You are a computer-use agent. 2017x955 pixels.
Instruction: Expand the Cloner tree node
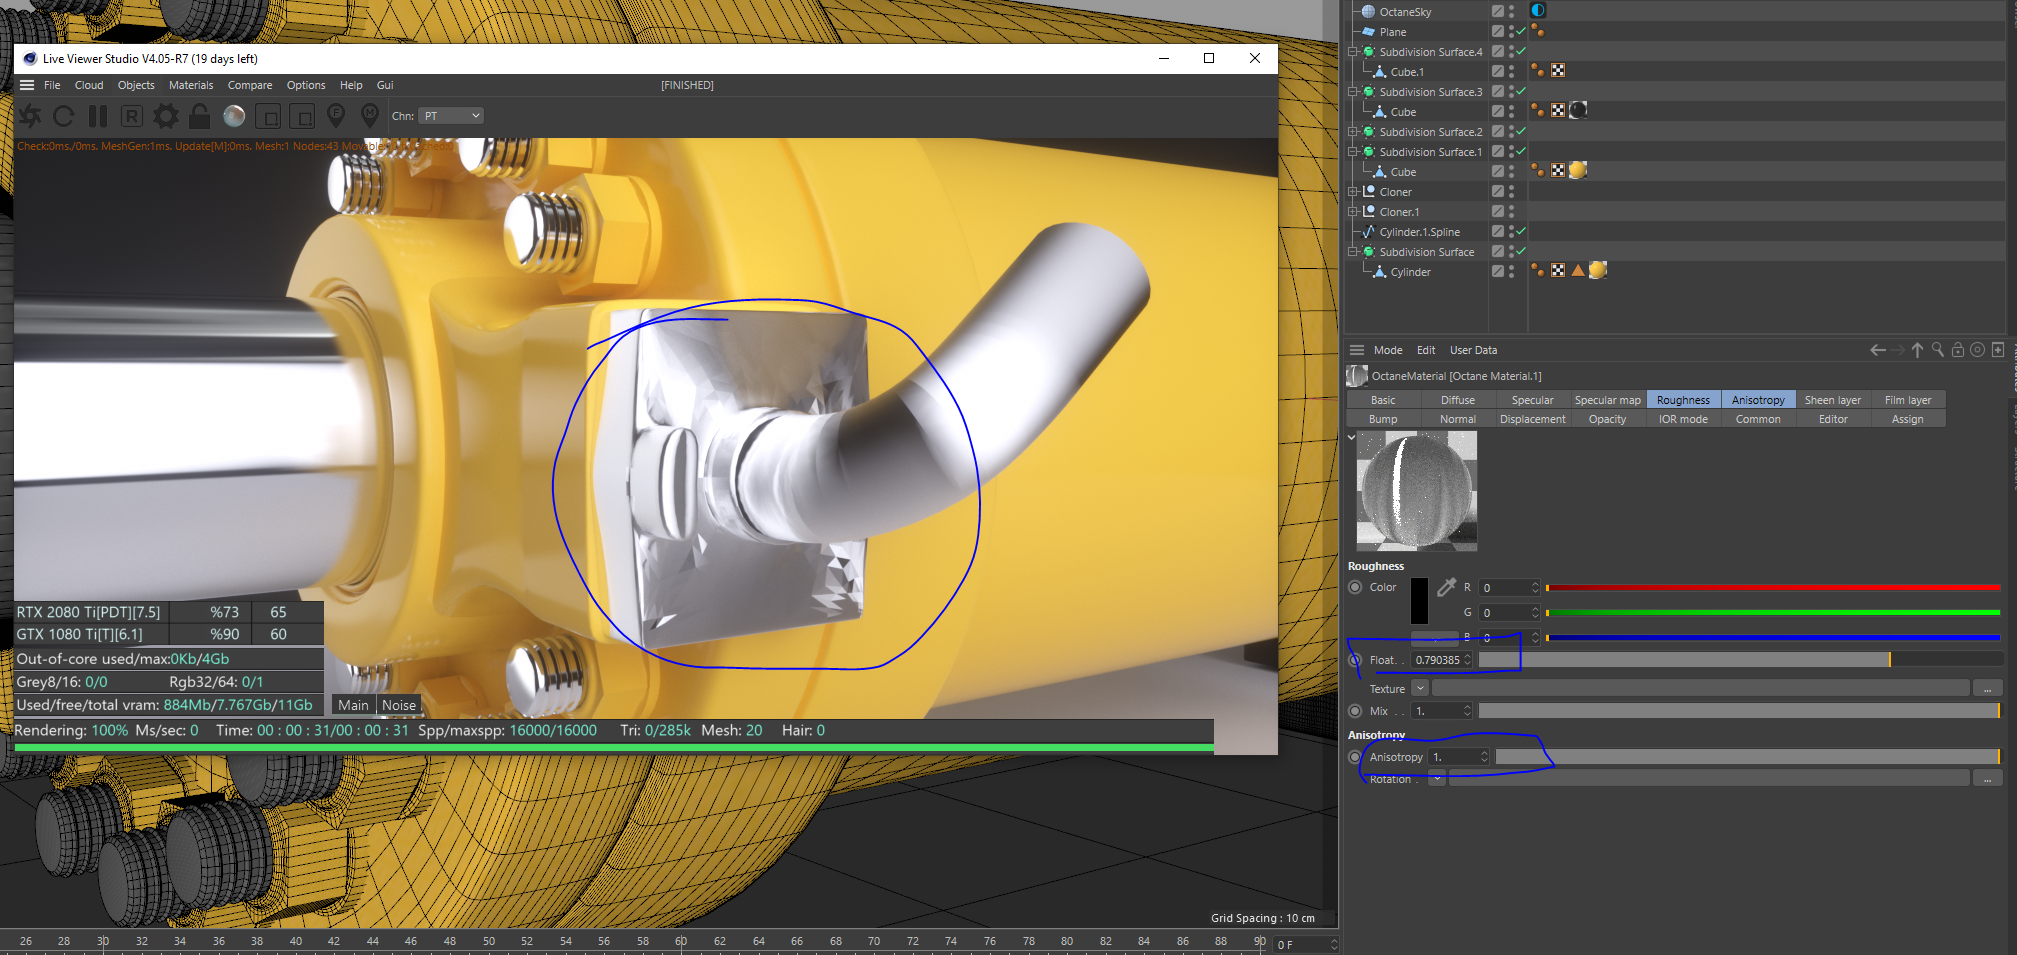coord(1352,192)
